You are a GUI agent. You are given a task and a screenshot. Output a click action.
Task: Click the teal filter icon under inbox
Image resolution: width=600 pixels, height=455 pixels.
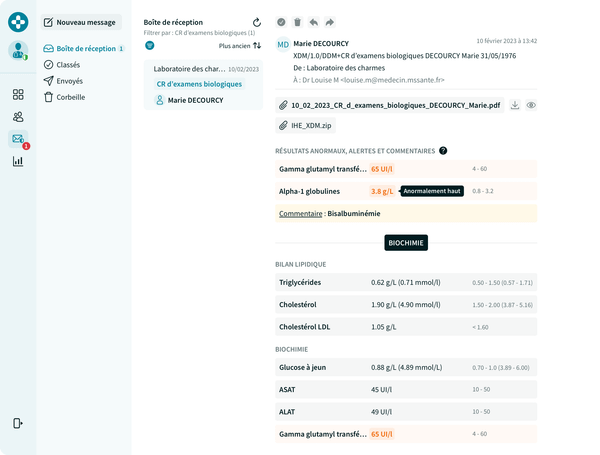[x=150, y=46]
